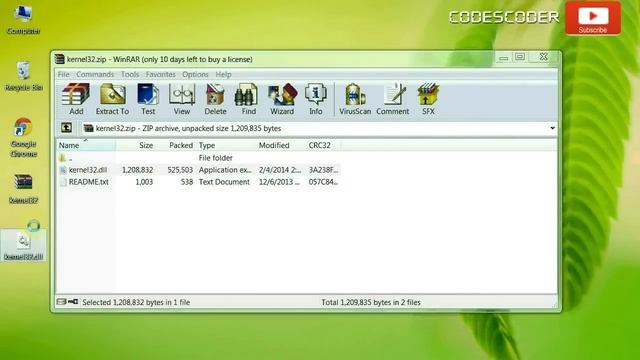This screenshot has width=640, height=360.
Task: Open the Commands menu
Action: (x=95, y=74)
